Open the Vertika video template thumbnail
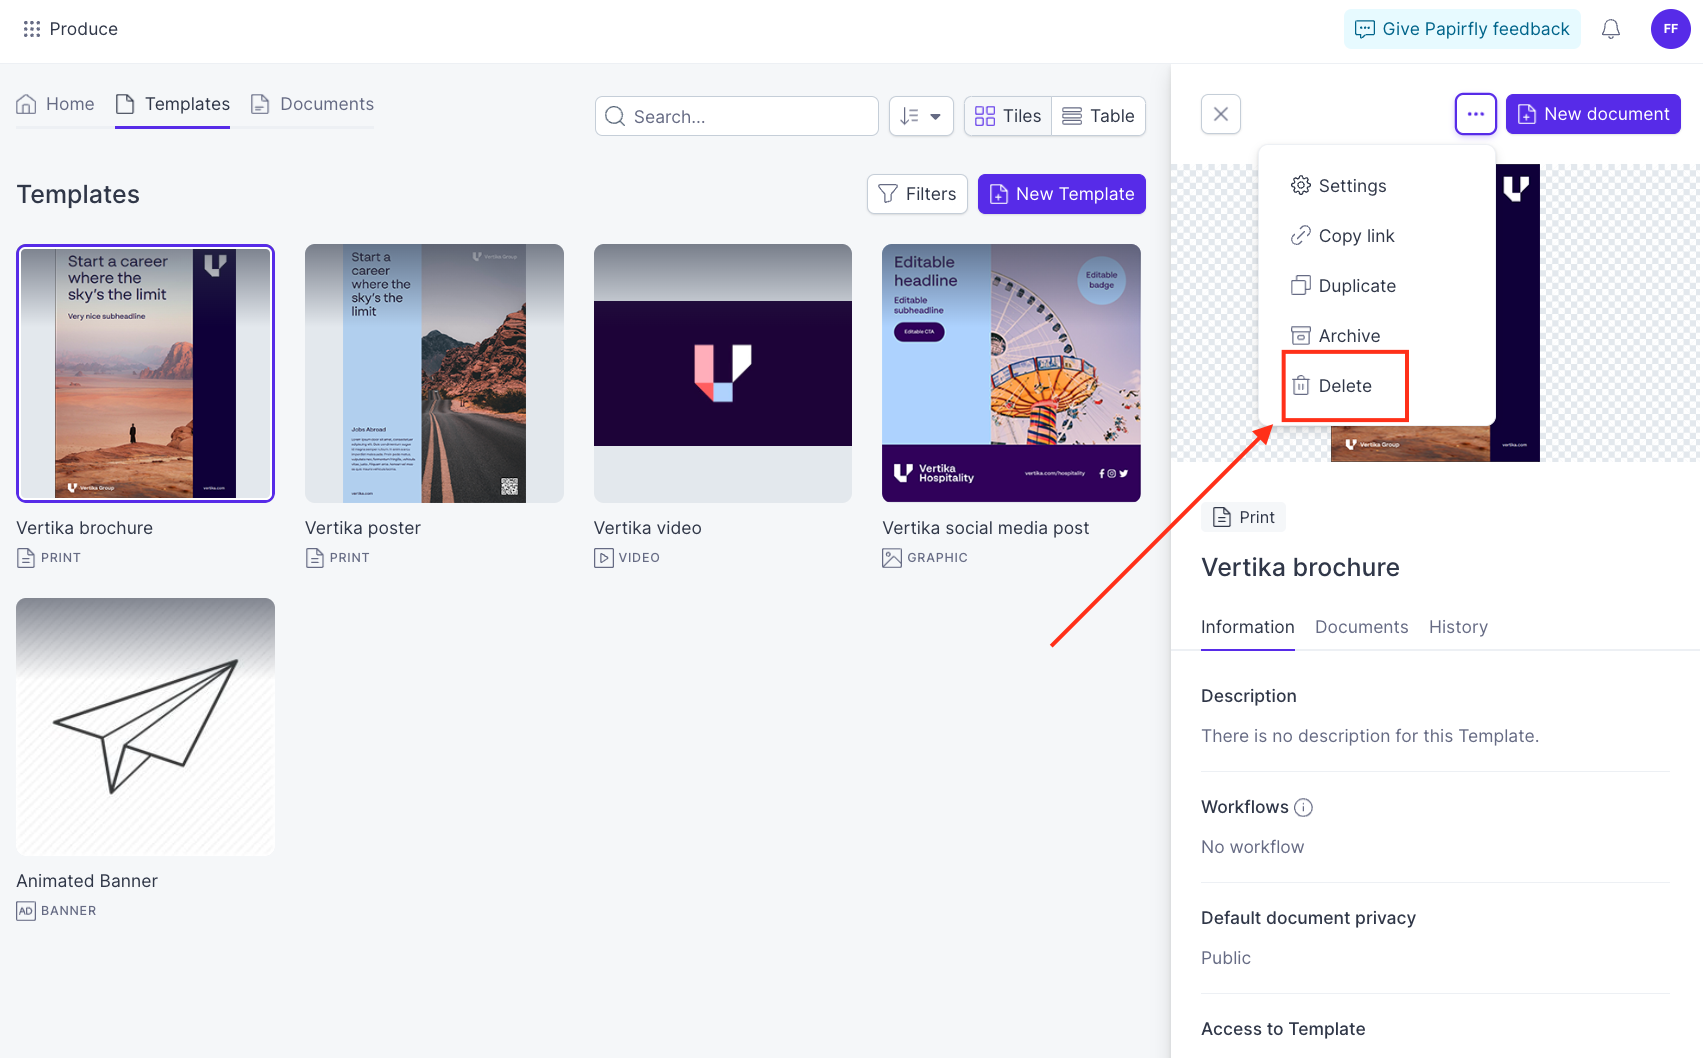Image resolution: width=1703 pixels, height=1058 pixels. [722, 373]
